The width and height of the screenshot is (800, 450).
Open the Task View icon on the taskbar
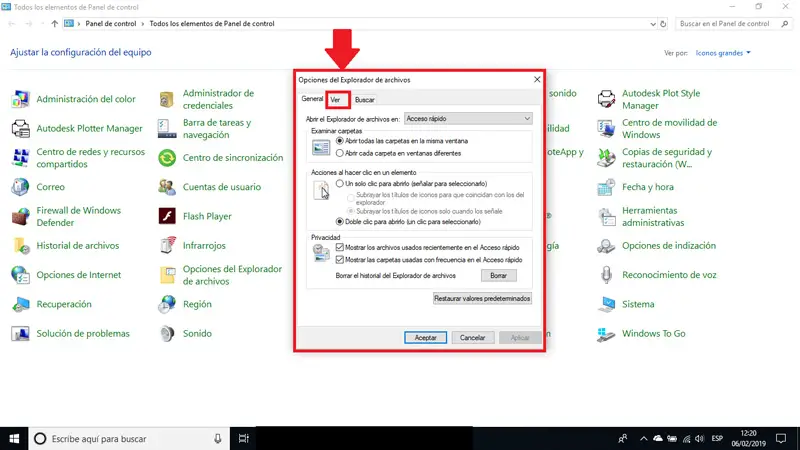[244, 438]
